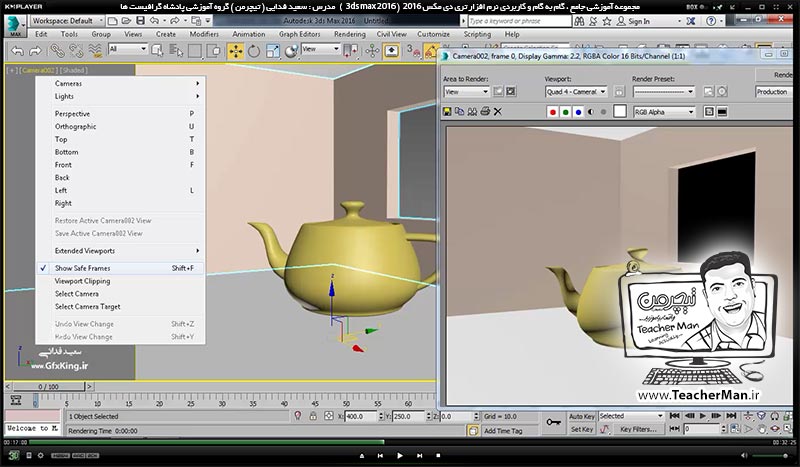The image size is (800, 467).
Task: Click the Select and Place tool icon
Action: click(x=291, y=51)
